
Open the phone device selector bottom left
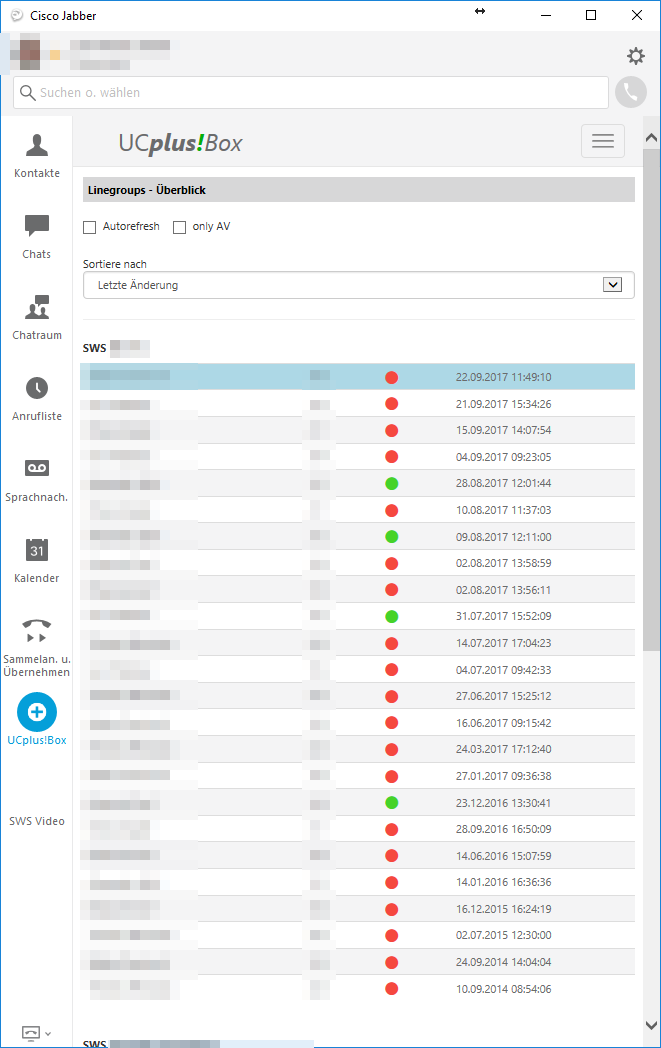pos(36,1033)
